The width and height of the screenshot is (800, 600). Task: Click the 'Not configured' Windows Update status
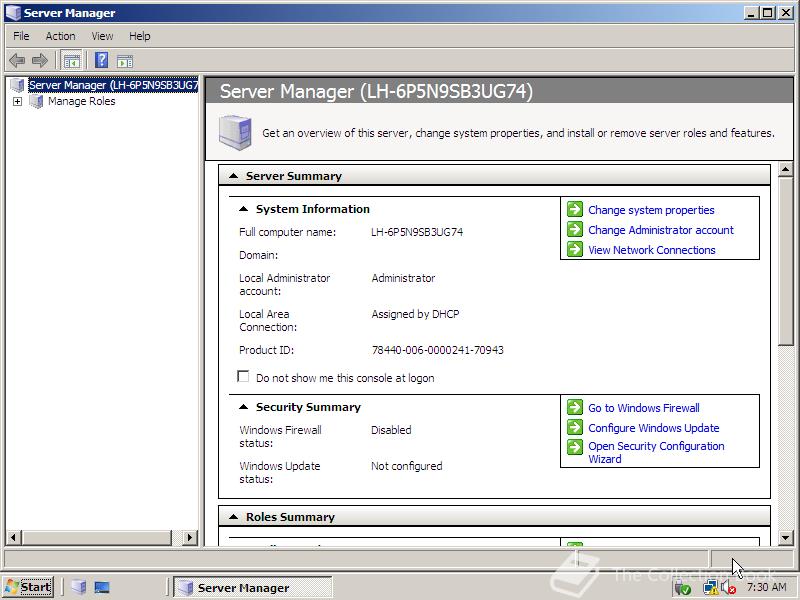coord(406,466)
